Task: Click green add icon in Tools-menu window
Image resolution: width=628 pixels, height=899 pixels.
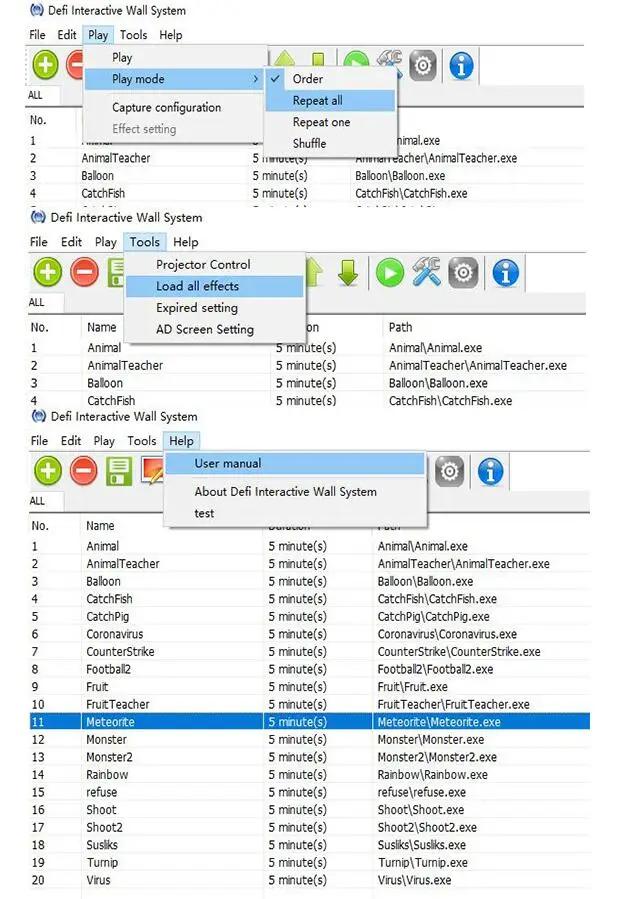Action: (48, 272)
